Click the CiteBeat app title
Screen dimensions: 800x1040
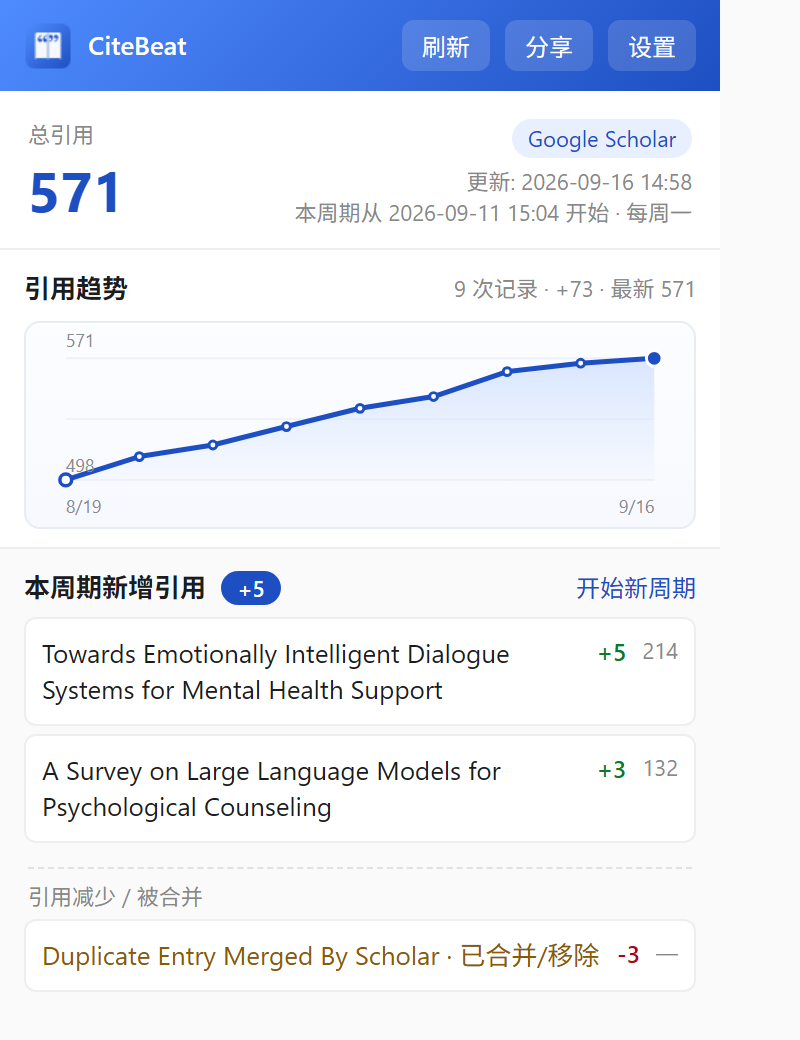point(137,46)
